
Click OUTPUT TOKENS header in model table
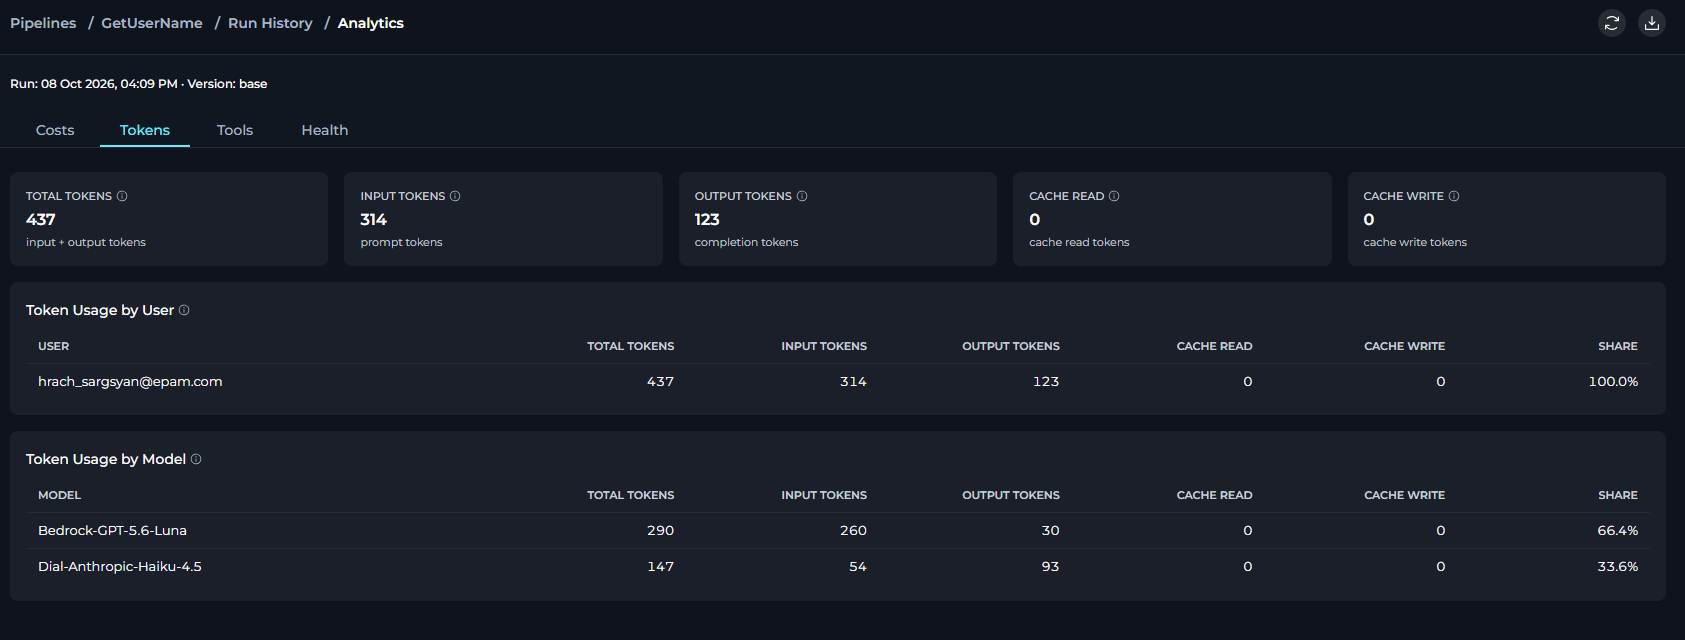tap(1011, 495)
